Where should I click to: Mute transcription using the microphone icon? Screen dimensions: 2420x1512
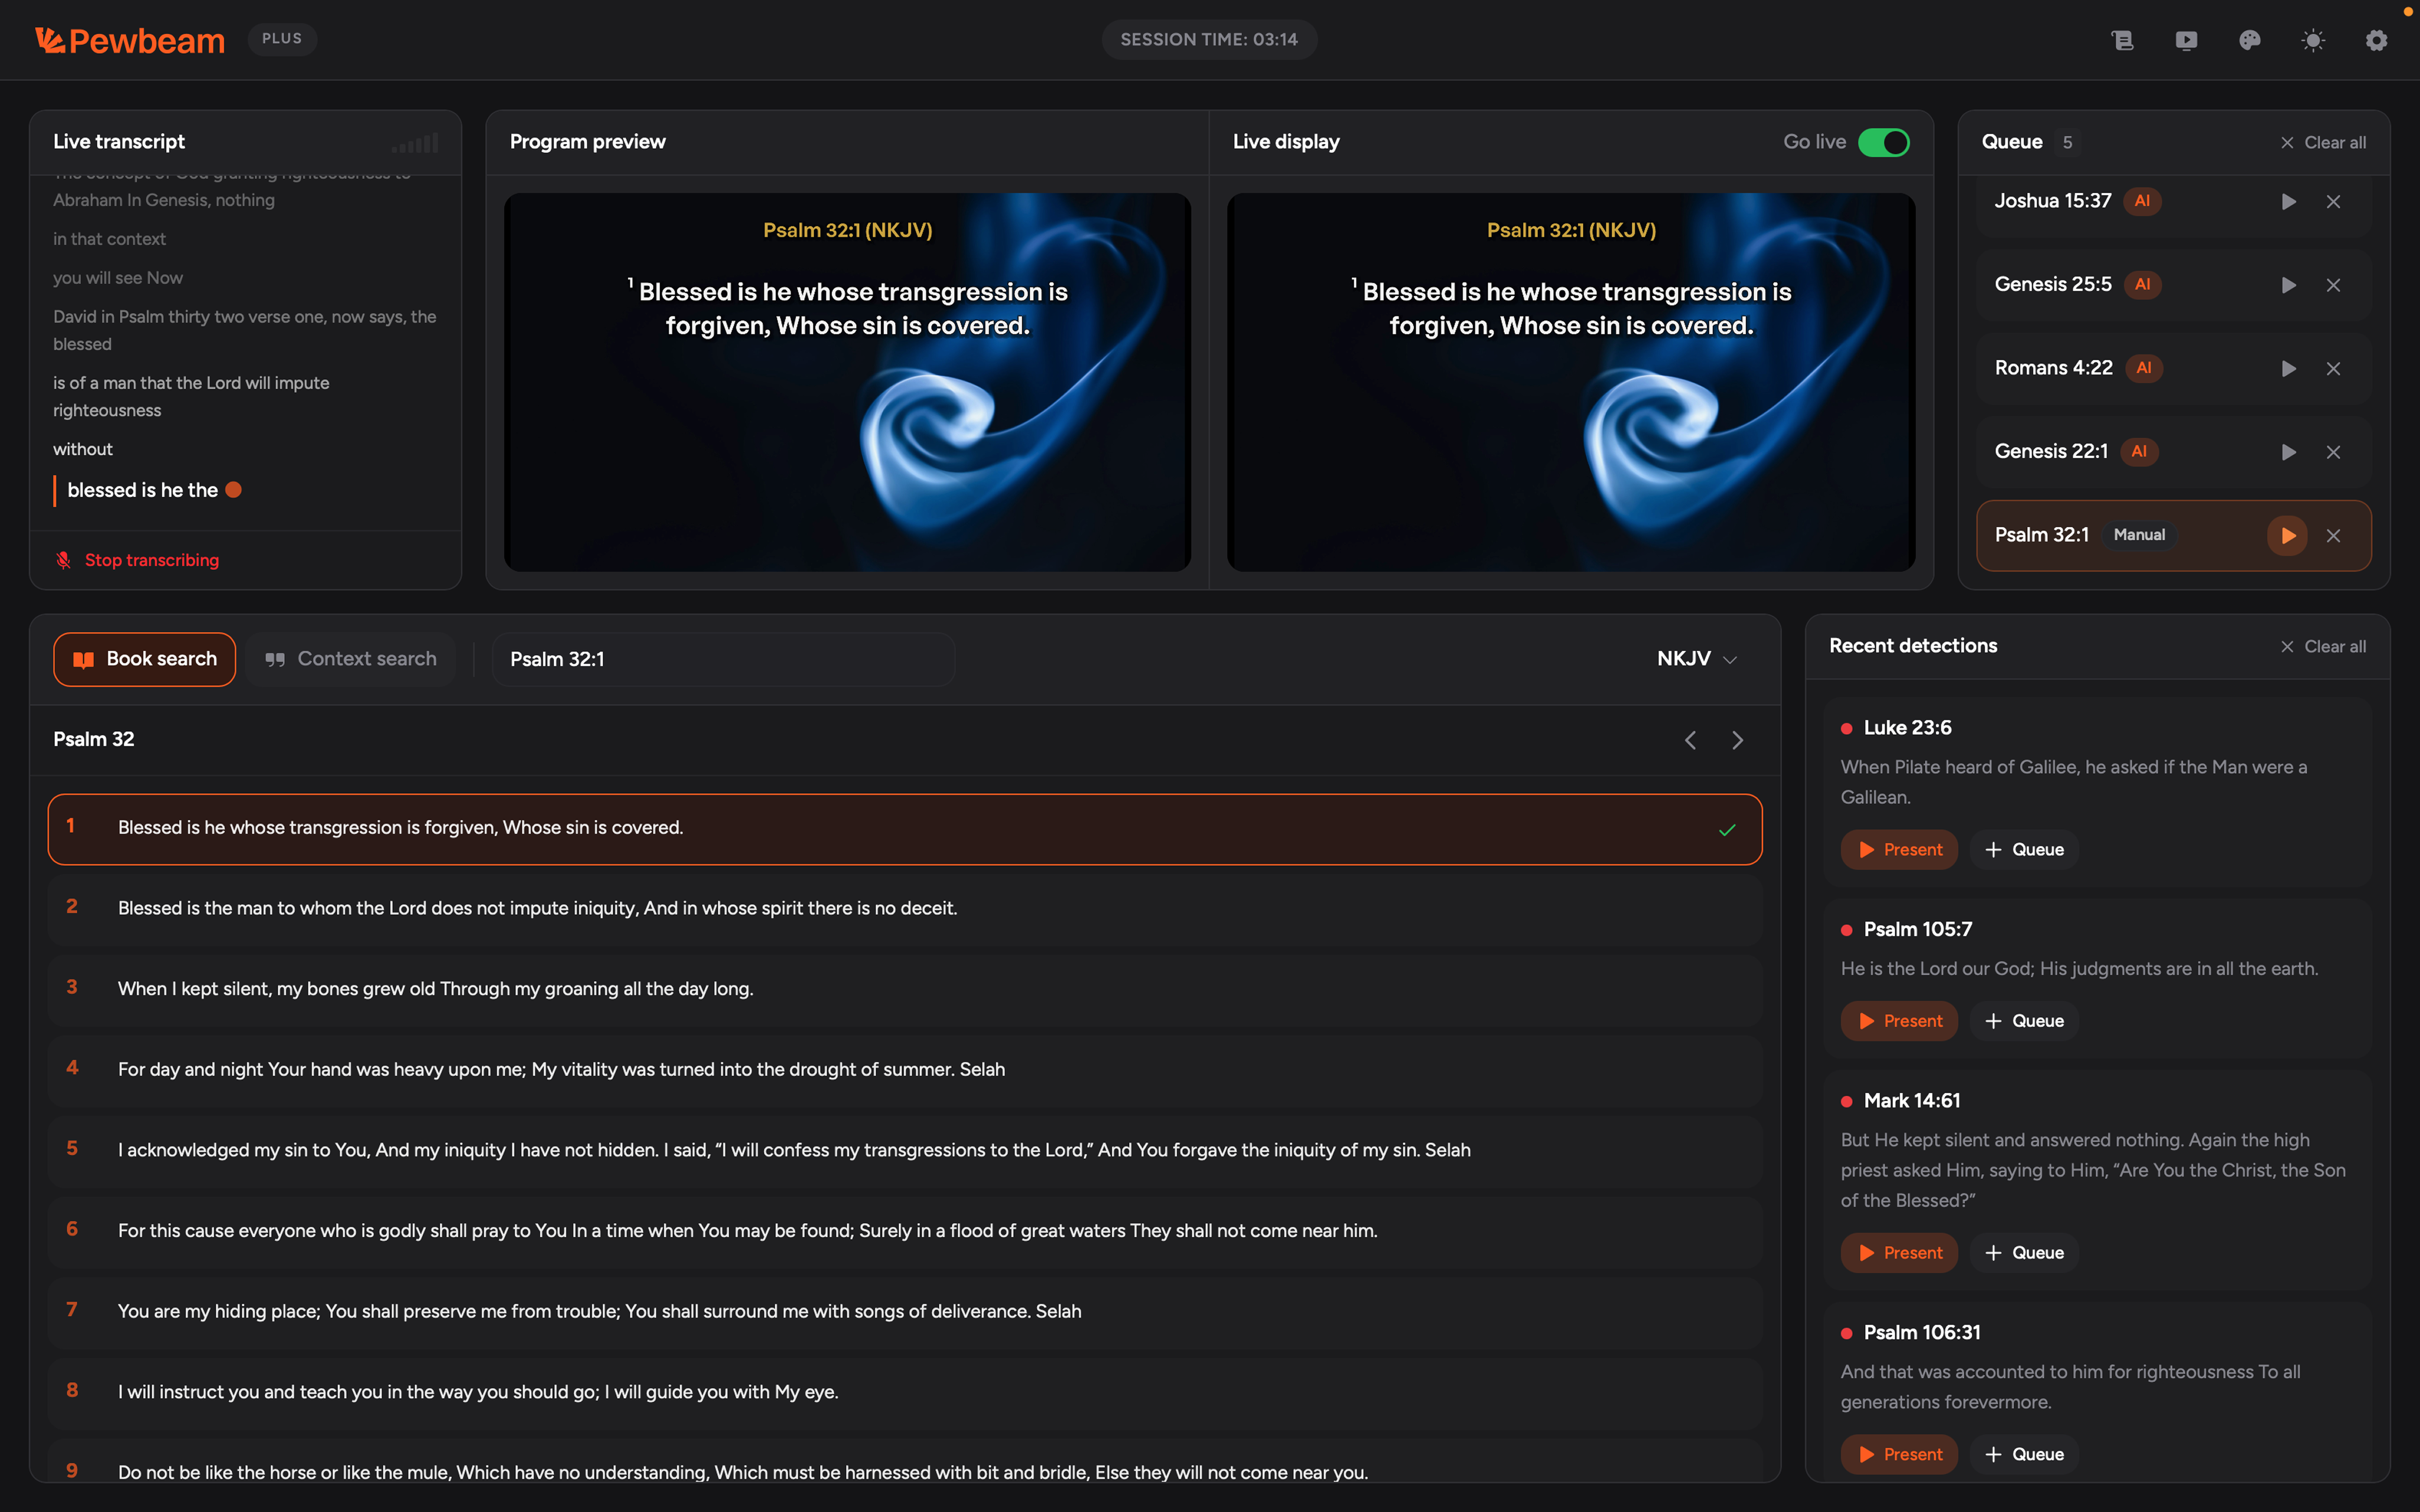click(x=63, y=560)
